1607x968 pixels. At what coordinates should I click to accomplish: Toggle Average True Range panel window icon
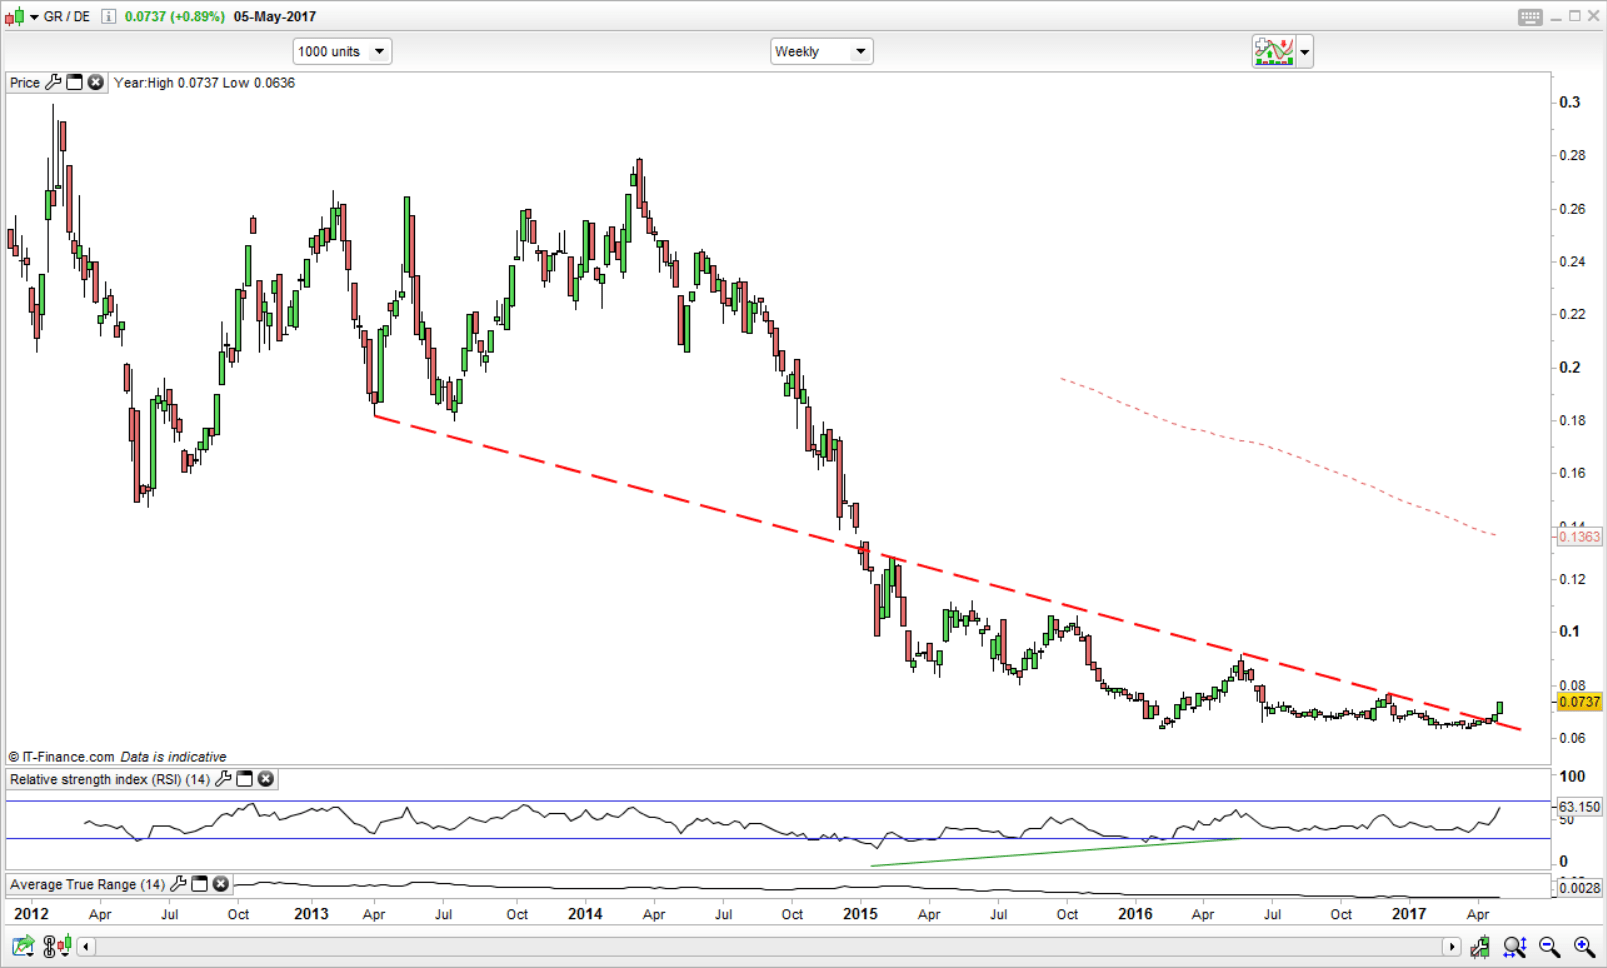click(x=199, y=884)
